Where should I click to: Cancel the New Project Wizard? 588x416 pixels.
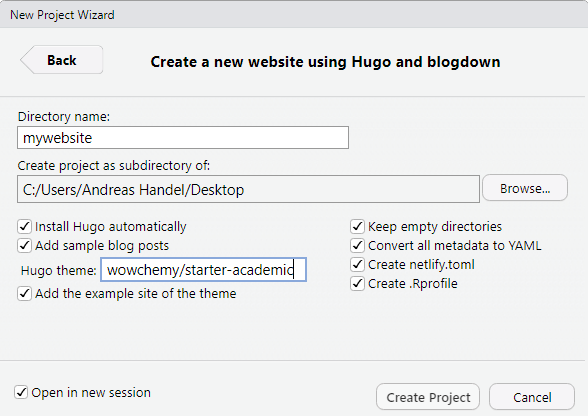pos(532,397)
